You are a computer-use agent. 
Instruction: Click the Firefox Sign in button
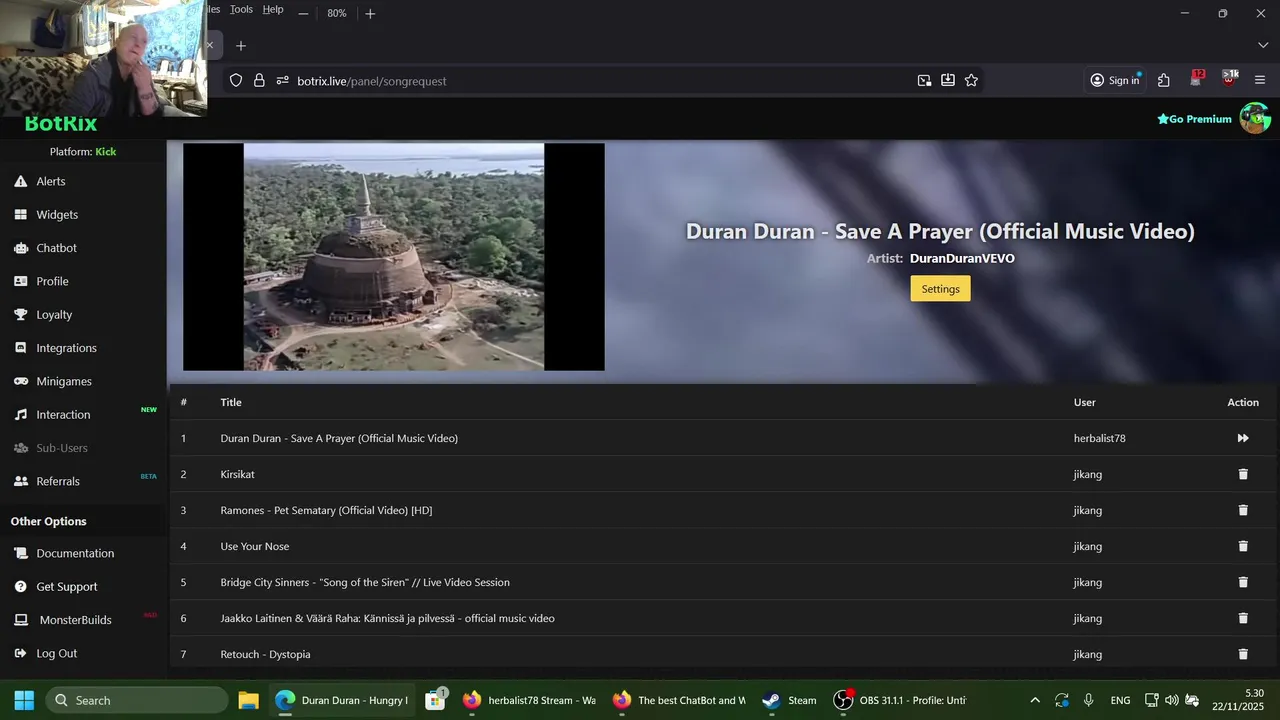coord(1115,80)
